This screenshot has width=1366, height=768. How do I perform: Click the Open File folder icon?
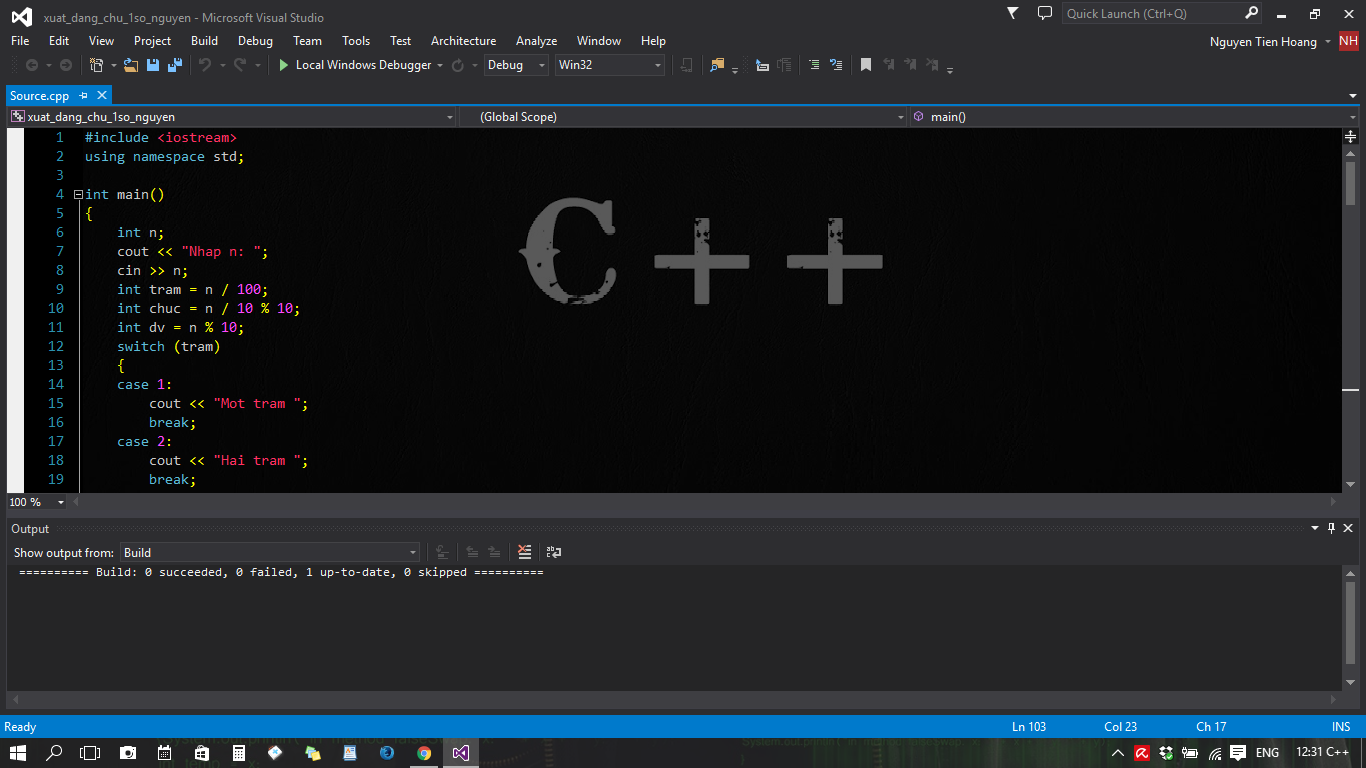click(130, 65)
